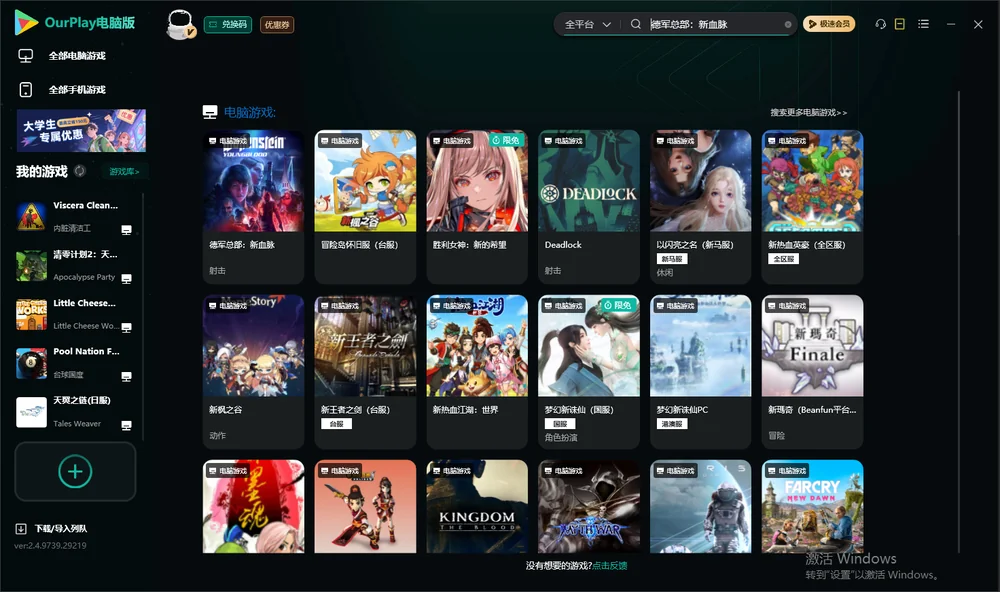
Task: Click the 优惠券 button
Action: click(x=277, y=25)
